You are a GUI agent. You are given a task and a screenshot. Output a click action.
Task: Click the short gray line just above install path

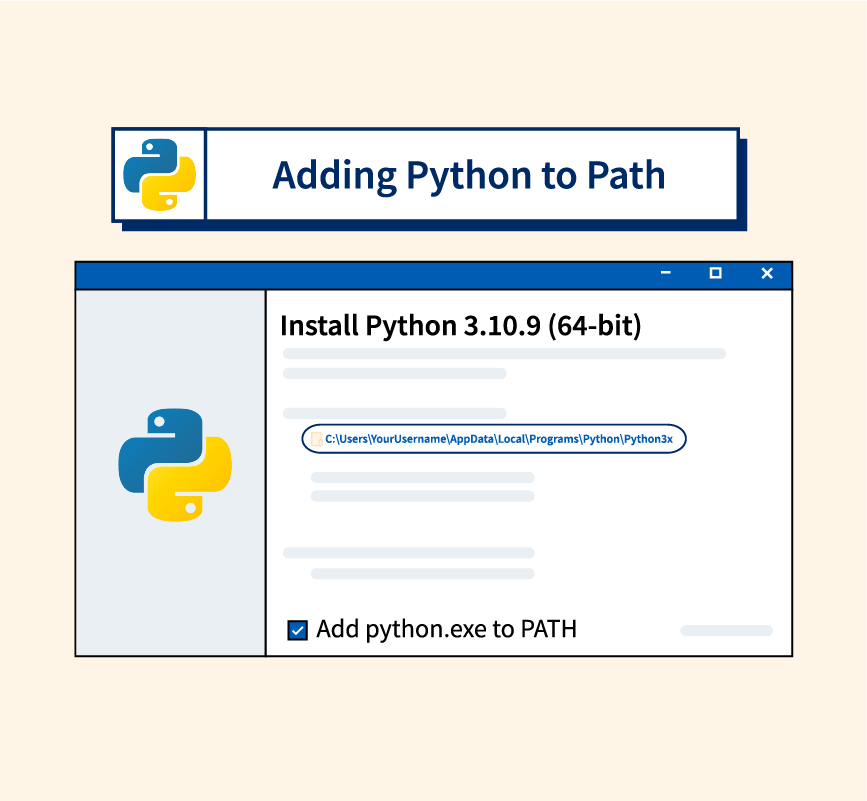[x=394, y=413]
